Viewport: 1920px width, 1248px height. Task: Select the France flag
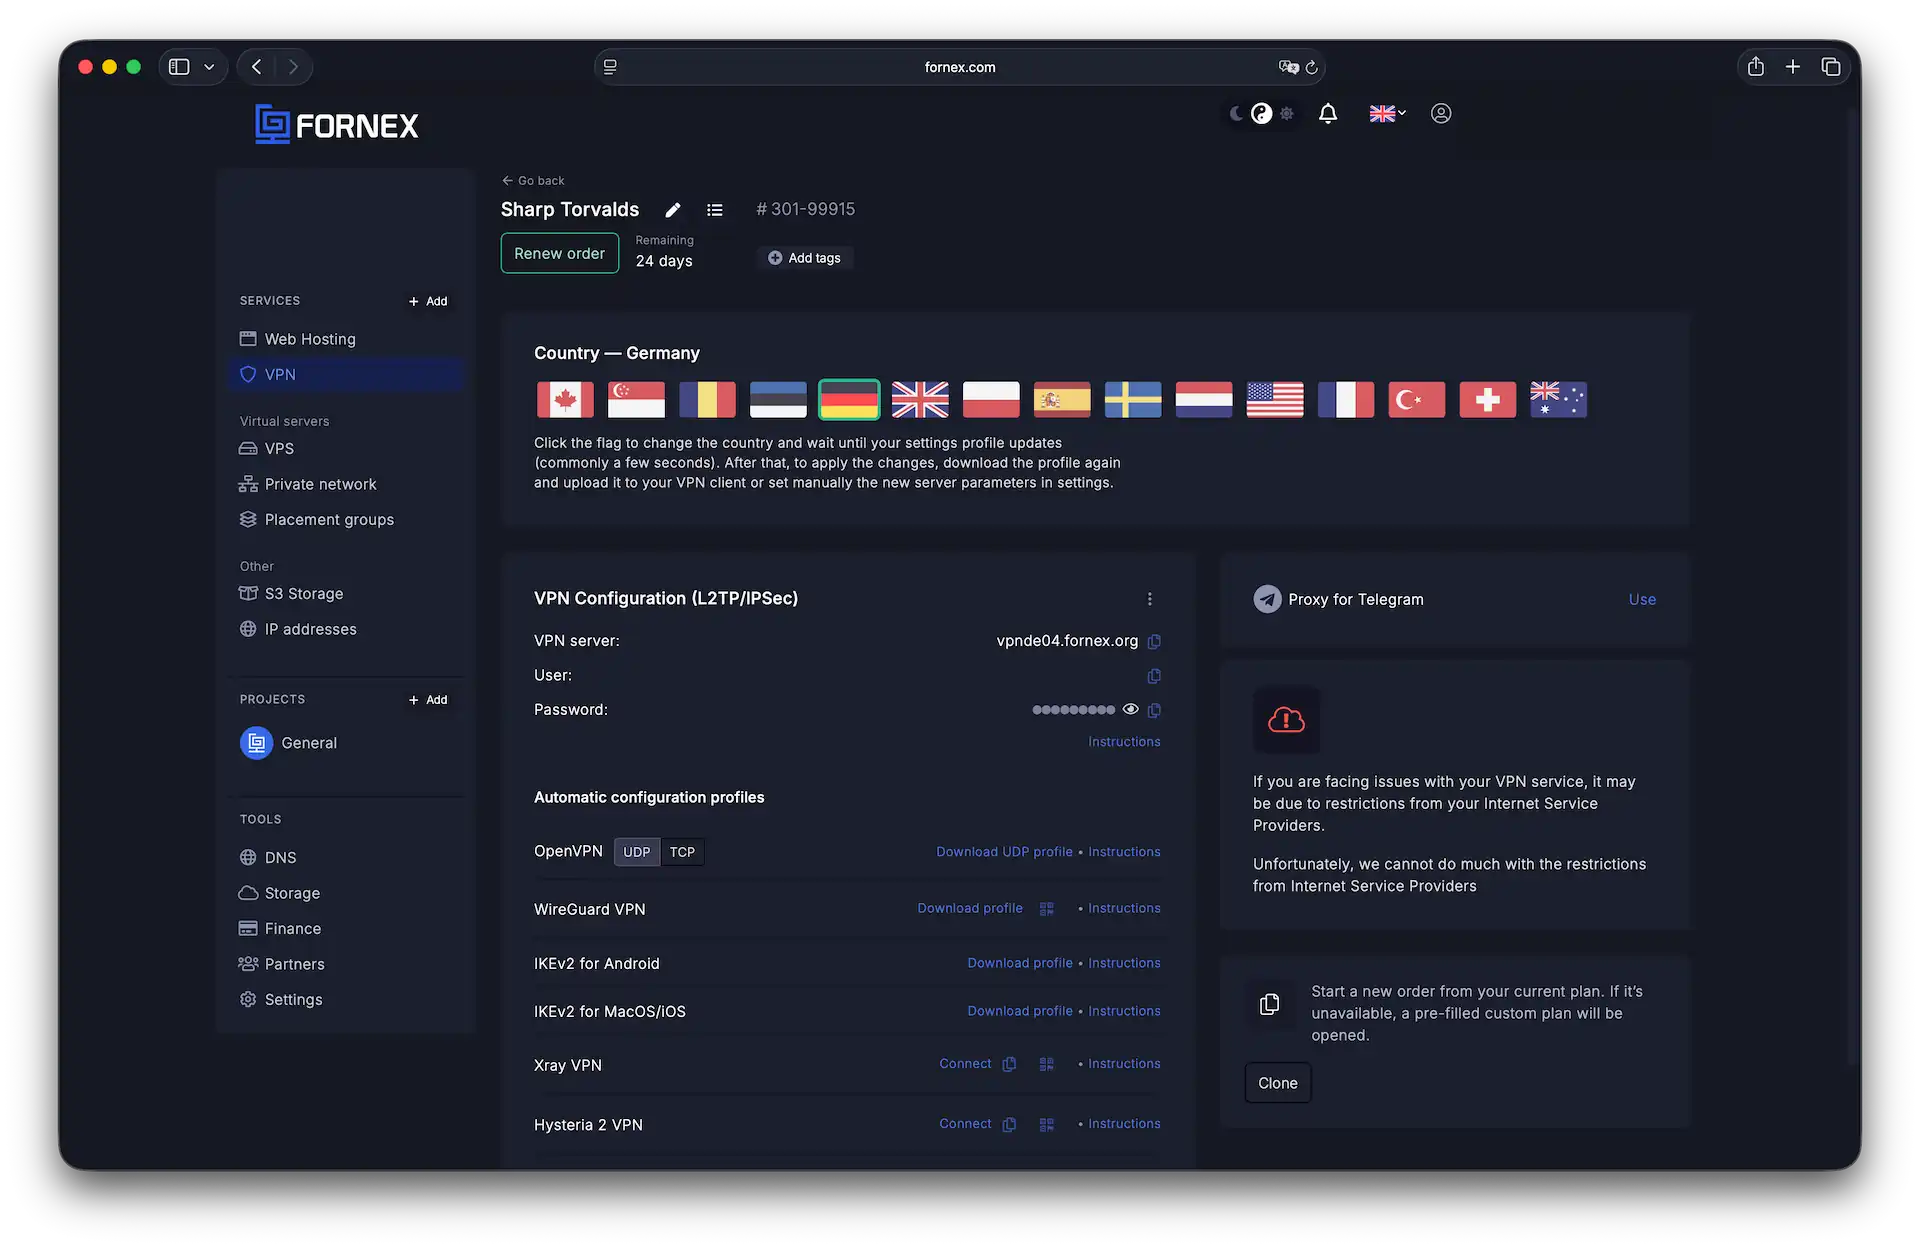pyautogui.click(x=1346, y=400)
